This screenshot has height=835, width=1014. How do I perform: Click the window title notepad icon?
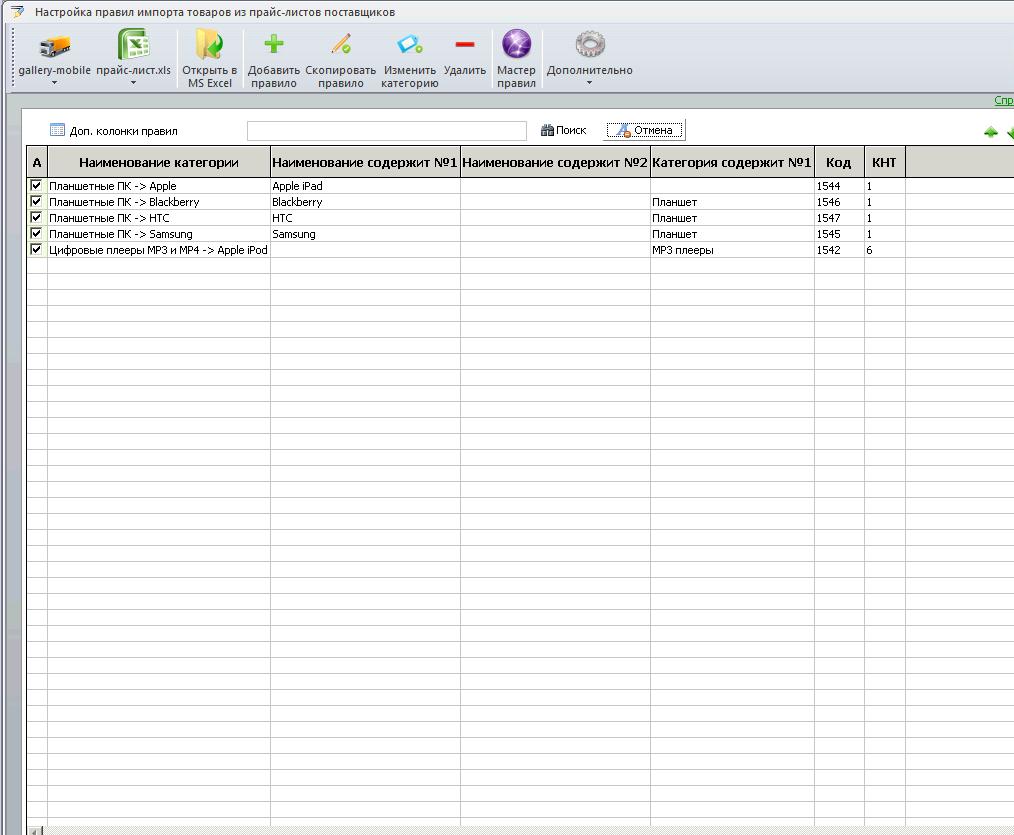17,12
